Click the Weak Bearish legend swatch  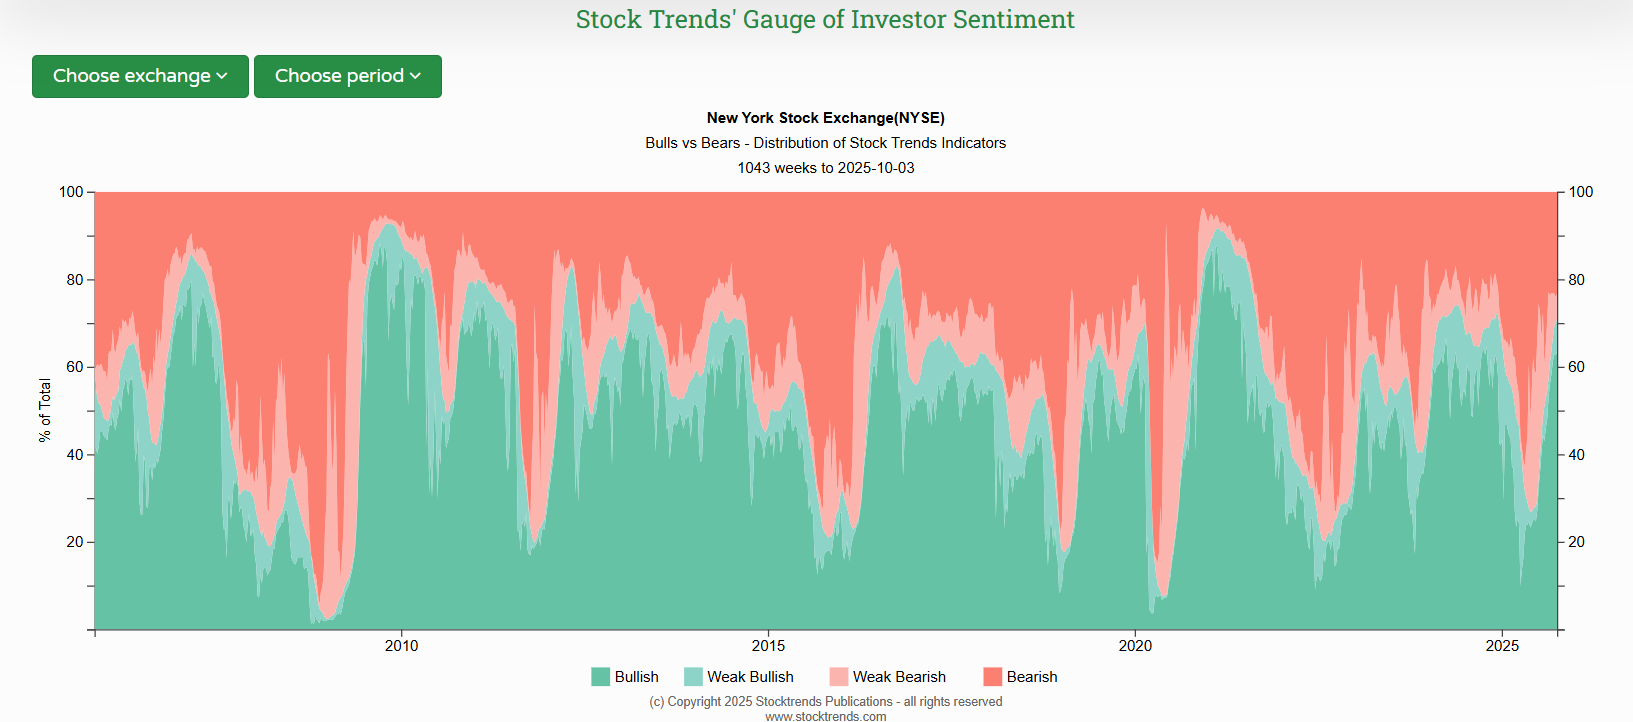pyautogui.click(x=838, y=677)
